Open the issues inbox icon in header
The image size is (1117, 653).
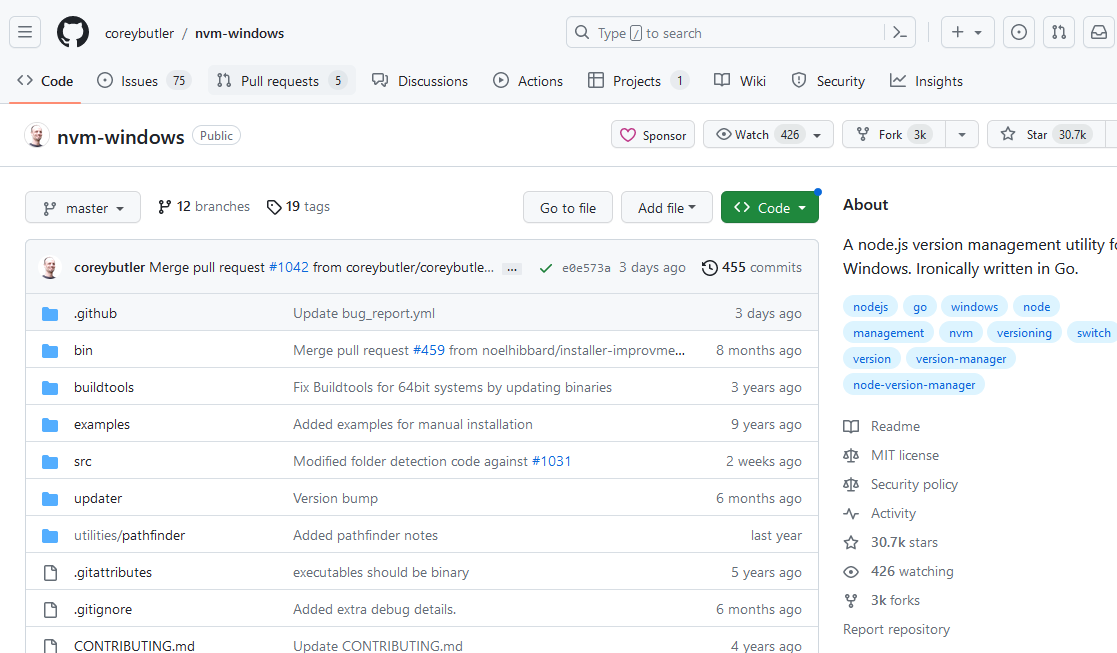pyautogui.click(x=1019, y=33)
